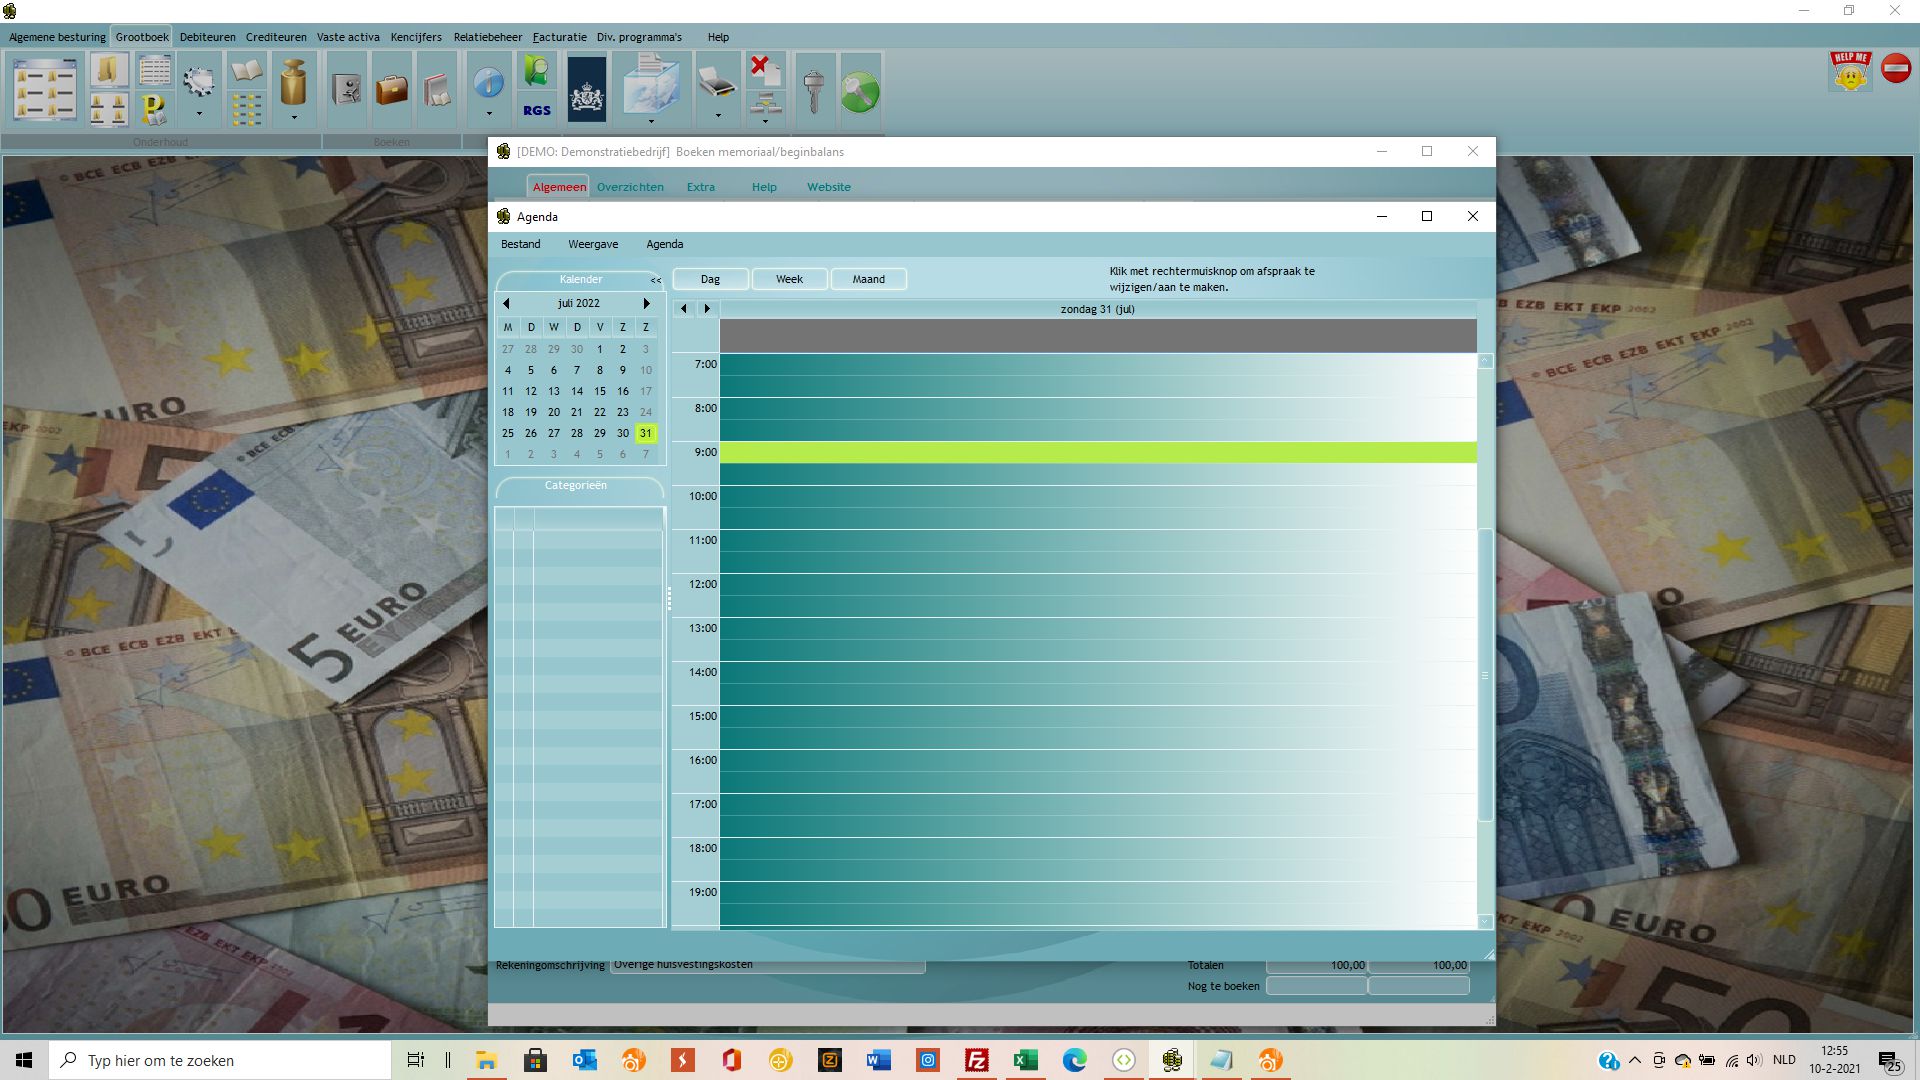This screenshot has height=1080, width=1920.
Task: Open the Facturatie menu
Action: (x=559, y=37)
